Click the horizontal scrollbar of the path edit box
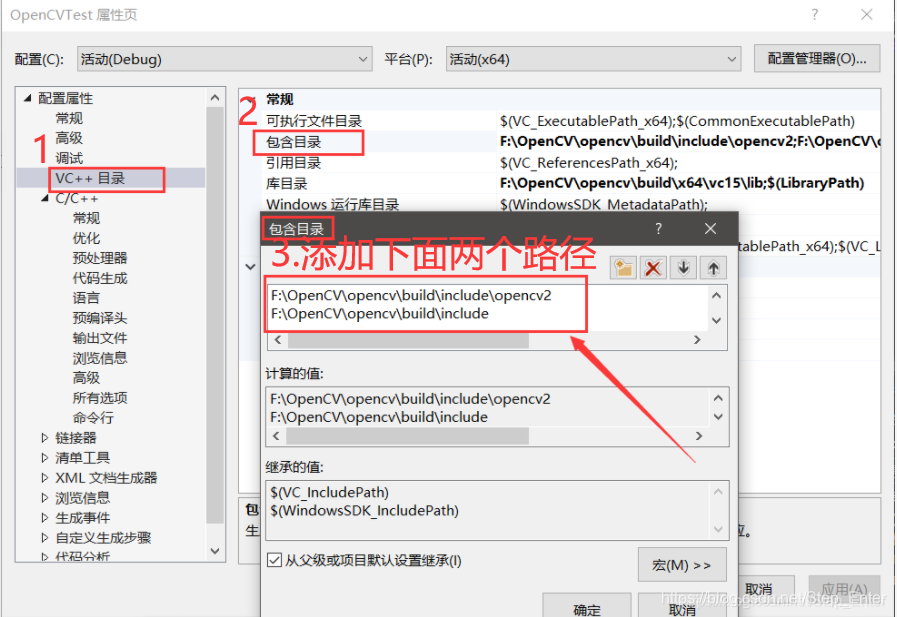Screen dimensions: 897x617 pyautogui.click(x=408, y=340)
